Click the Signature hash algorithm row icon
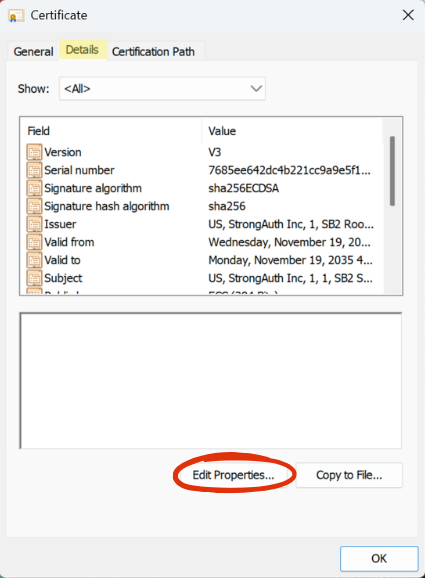 34,206
